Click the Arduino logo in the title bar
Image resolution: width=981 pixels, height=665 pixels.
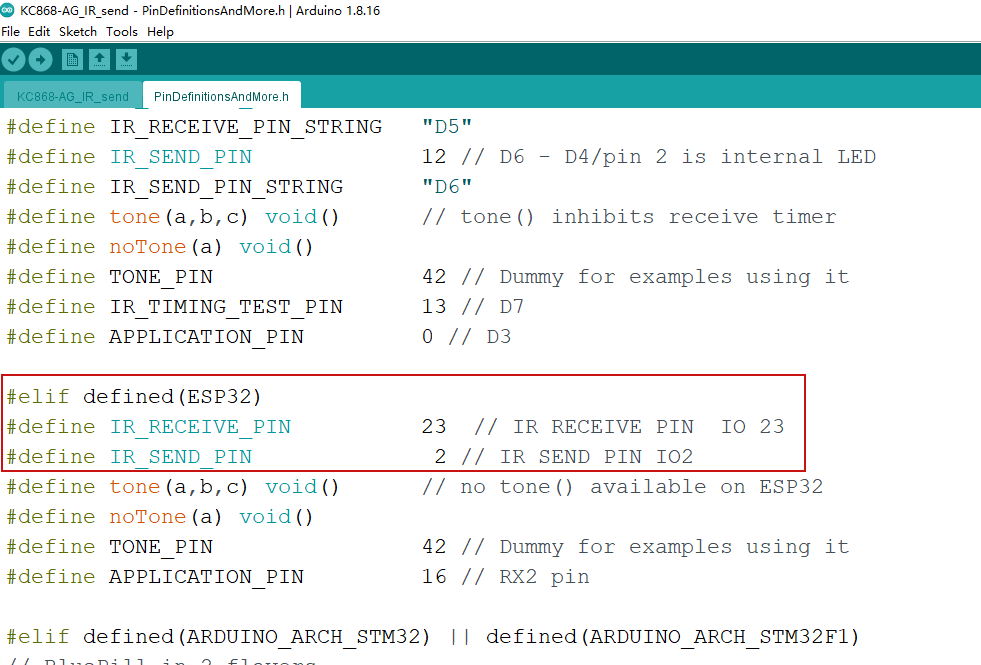[10, 10]
